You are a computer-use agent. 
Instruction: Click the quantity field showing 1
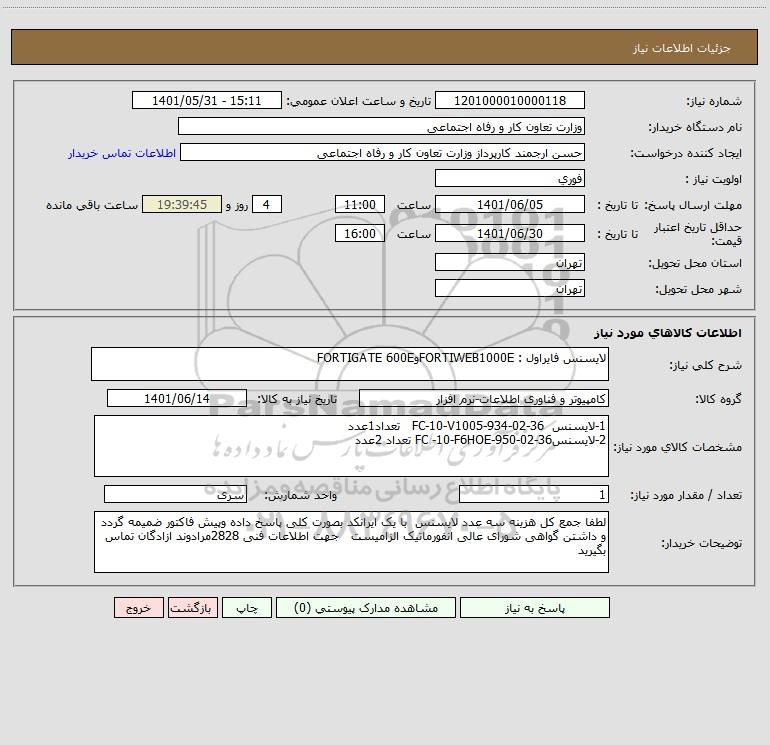(x=534, y=495)
